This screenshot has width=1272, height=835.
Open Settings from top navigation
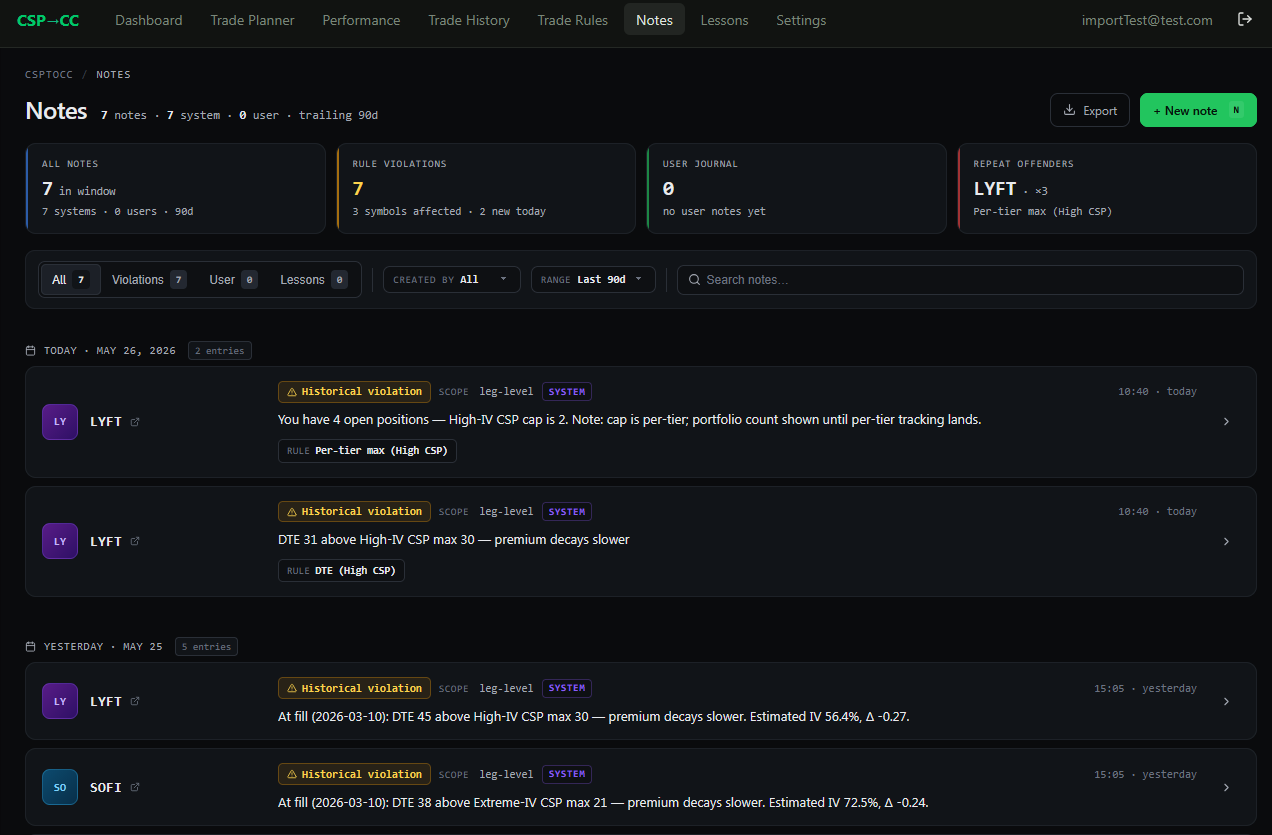(801, 20)
